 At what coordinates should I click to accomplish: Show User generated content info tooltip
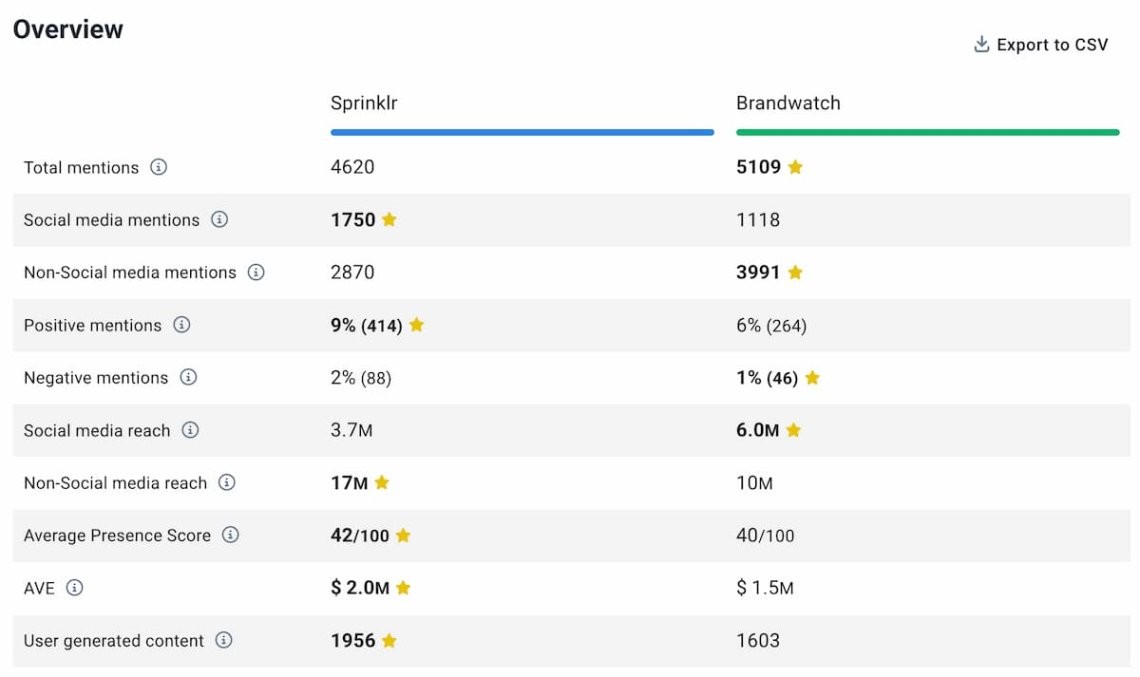click(x=224, y=640)
